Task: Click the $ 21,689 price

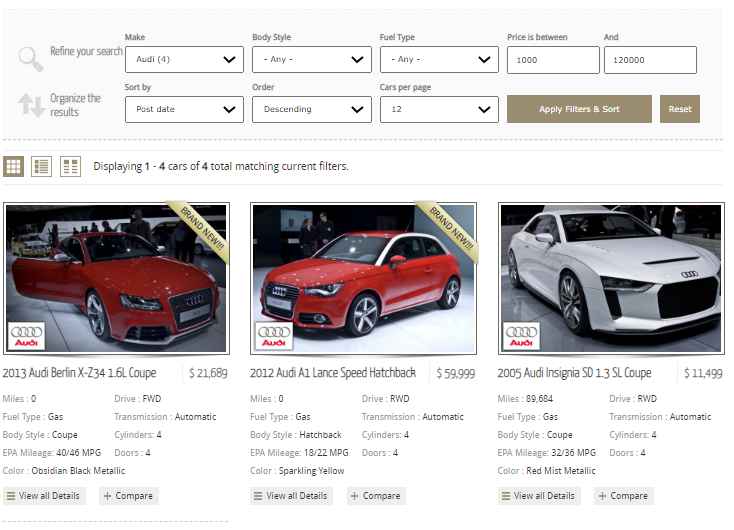Action: pos(208,373)
